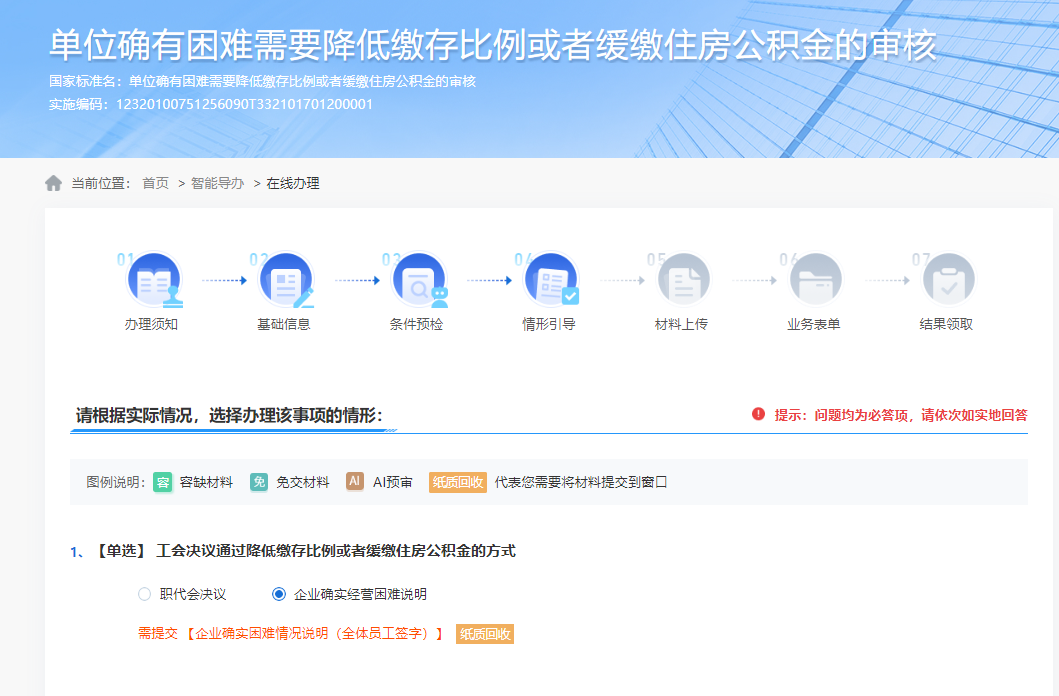The width and height of the screenshot is (1059, 696).
Task: Click the 条件预检 step icon
Action: [419, 278]
